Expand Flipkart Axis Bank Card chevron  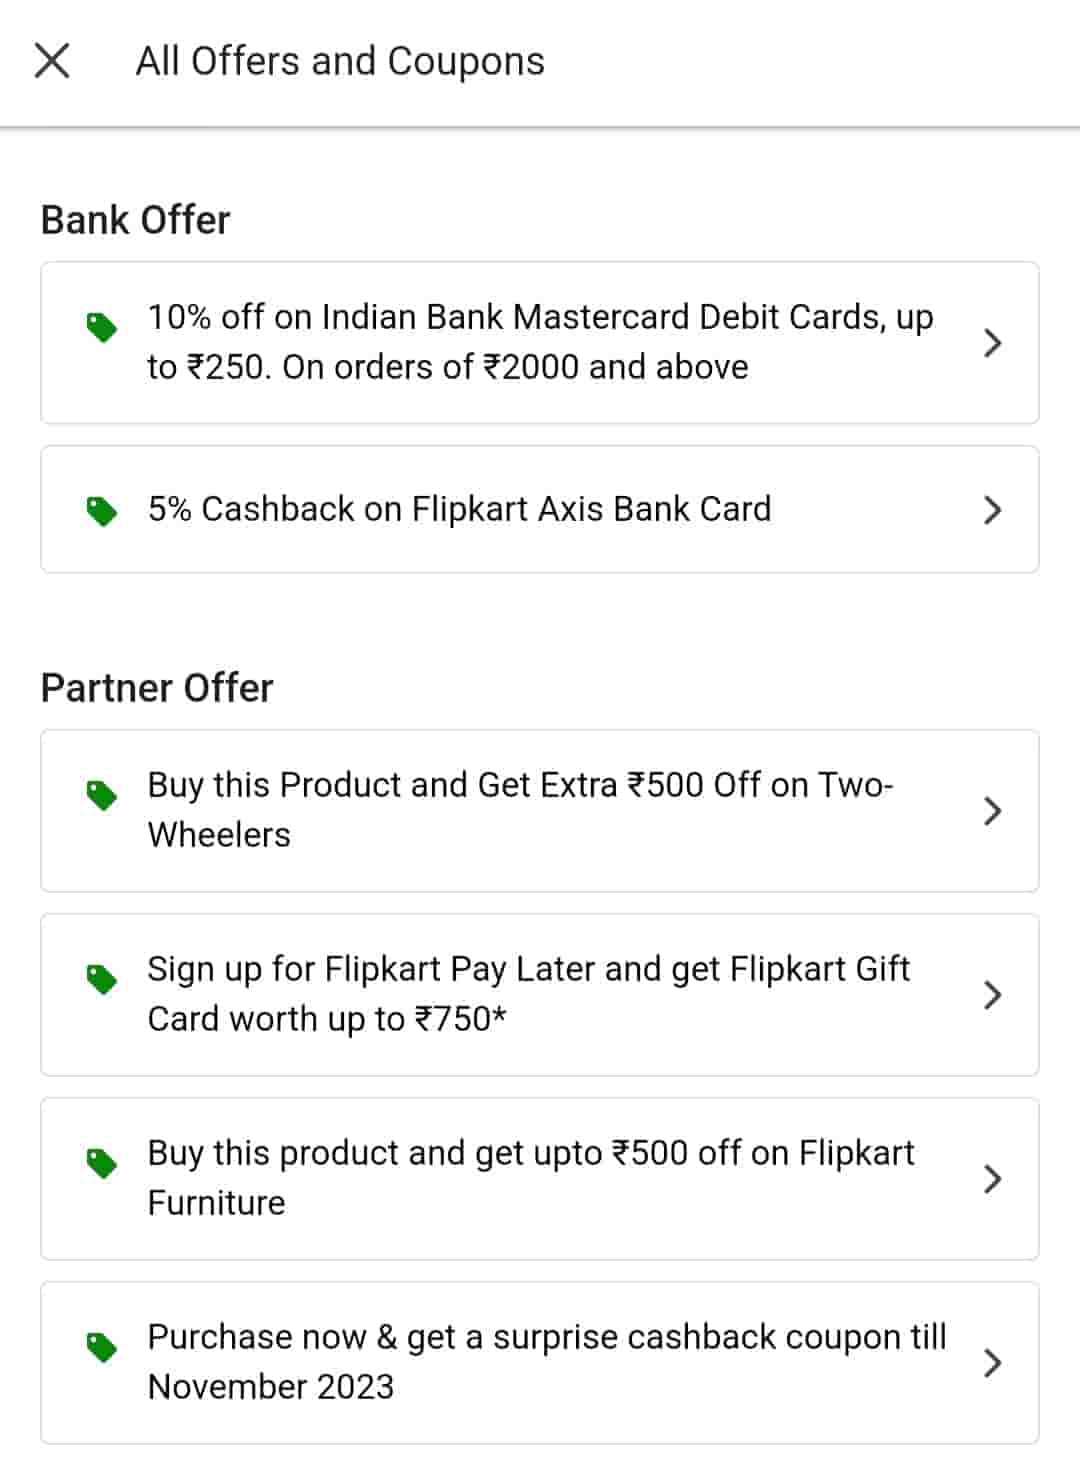click(992, 510)
